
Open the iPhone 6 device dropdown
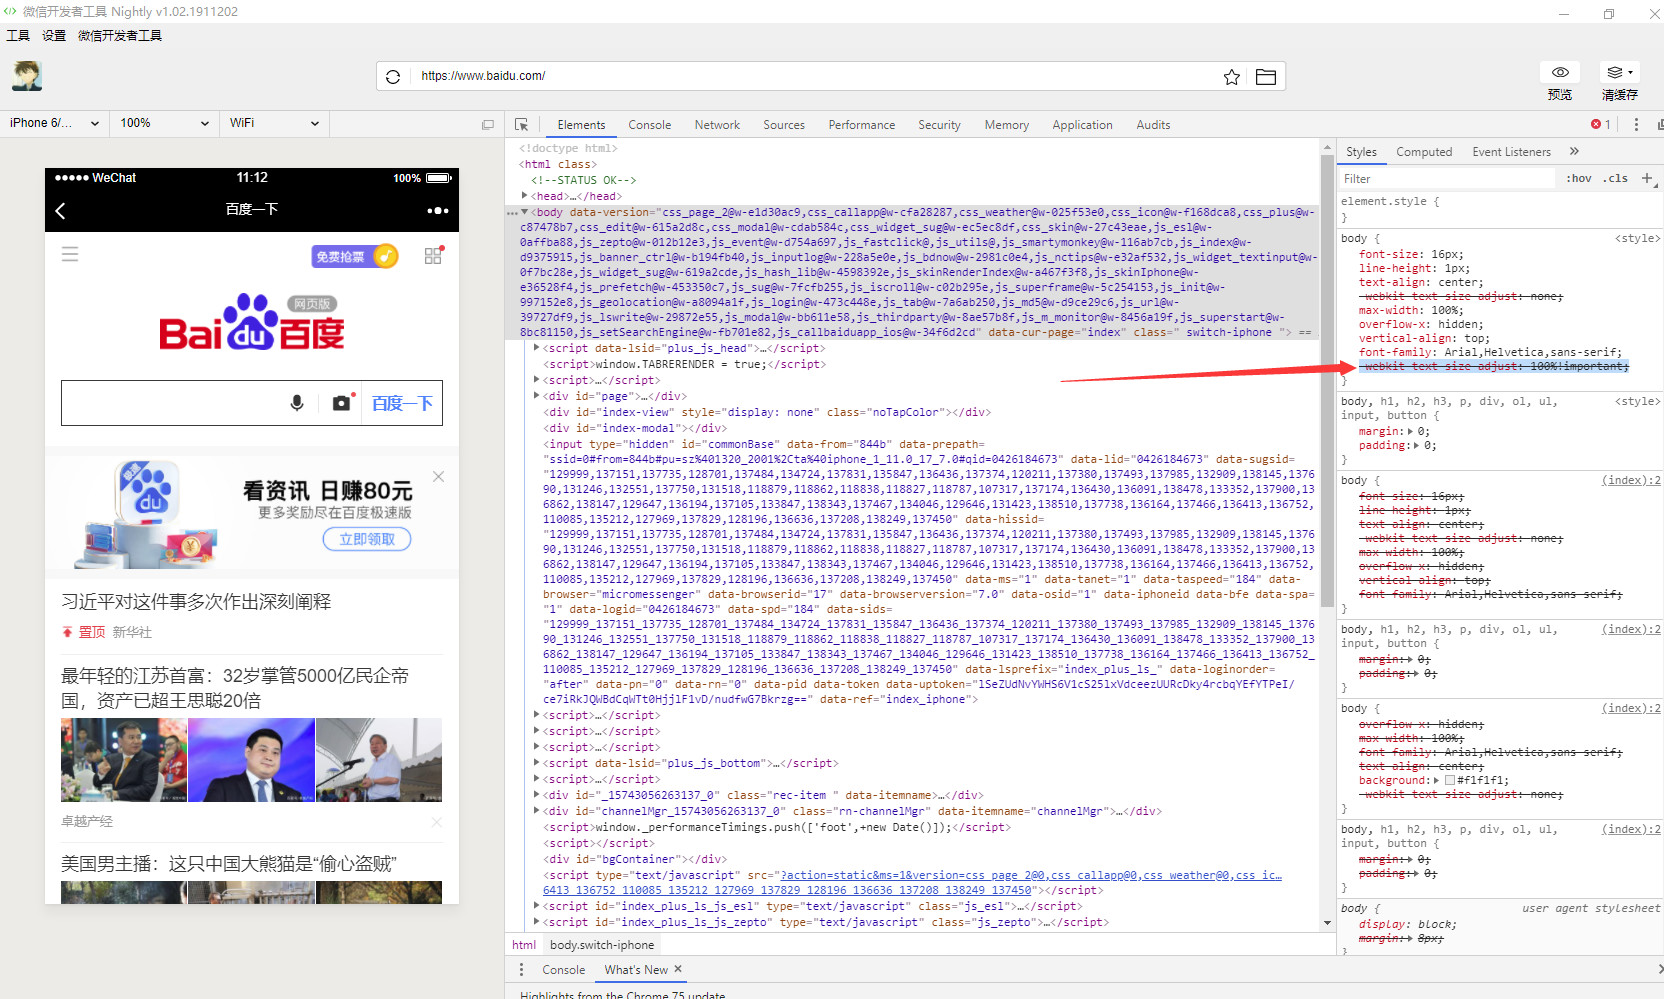point(54,123)
